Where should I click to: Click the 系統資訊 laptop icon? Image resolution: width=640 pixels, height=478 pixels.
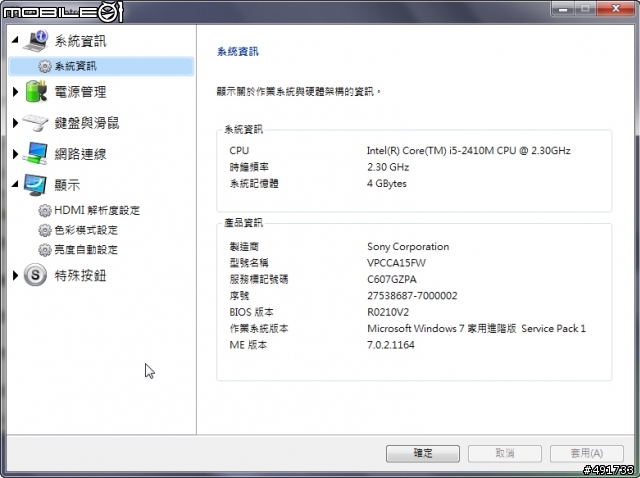[36, 41]
